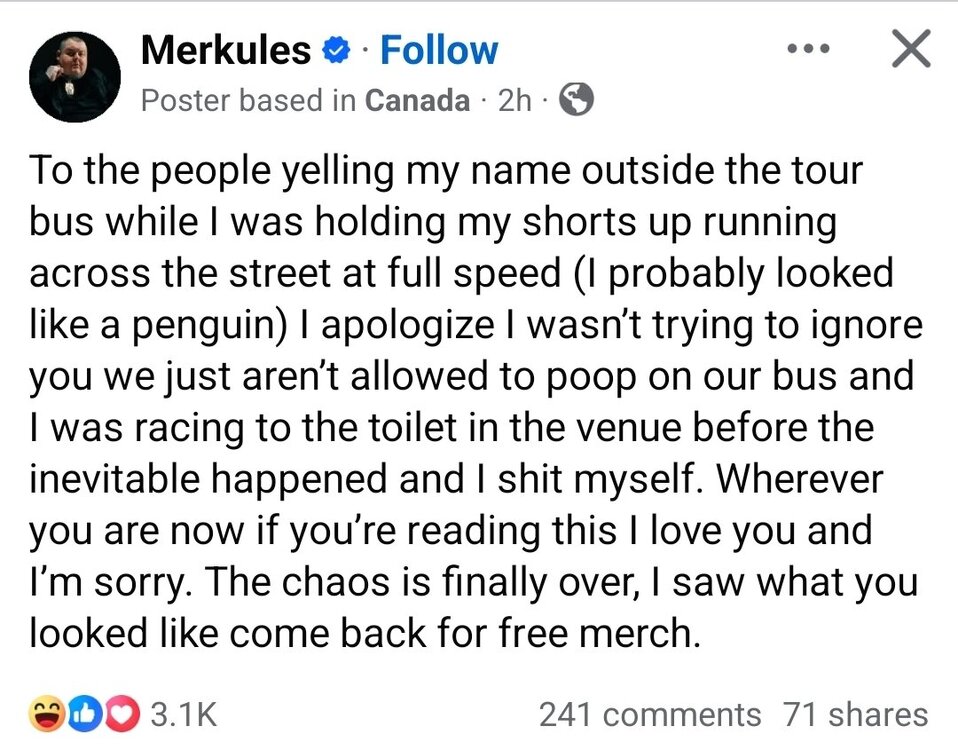This screenshot has height=750, width=958.
Task: Click the red heart Love reaction icon
Action: 116,714
